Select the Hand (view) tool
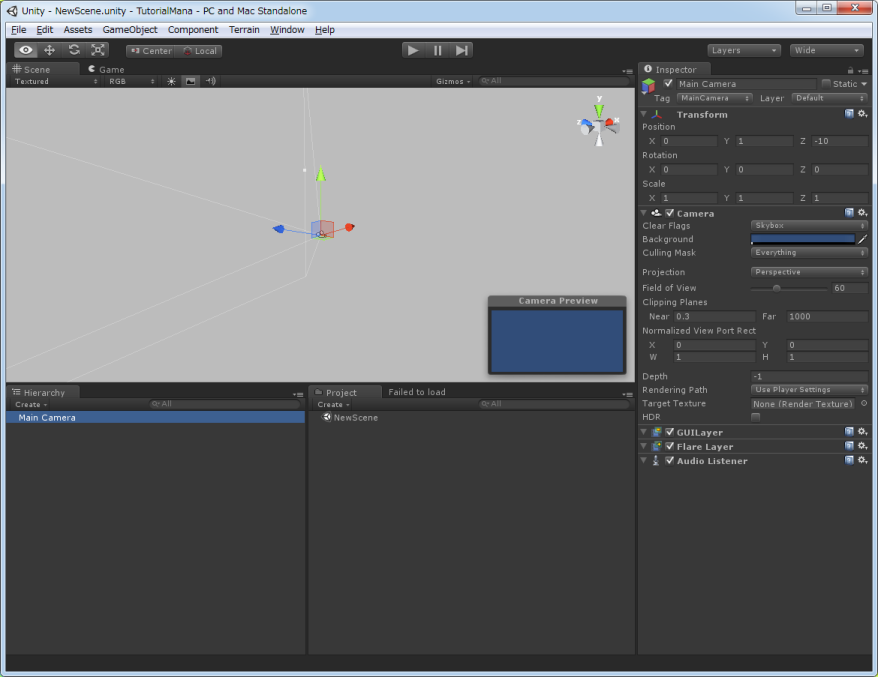Screen dimensions: 878x677 [x=26, y=50]
